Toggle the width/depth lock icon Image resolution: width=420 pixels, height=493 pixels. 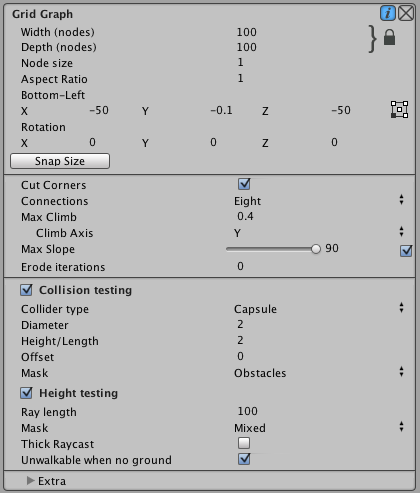[389, 37]
